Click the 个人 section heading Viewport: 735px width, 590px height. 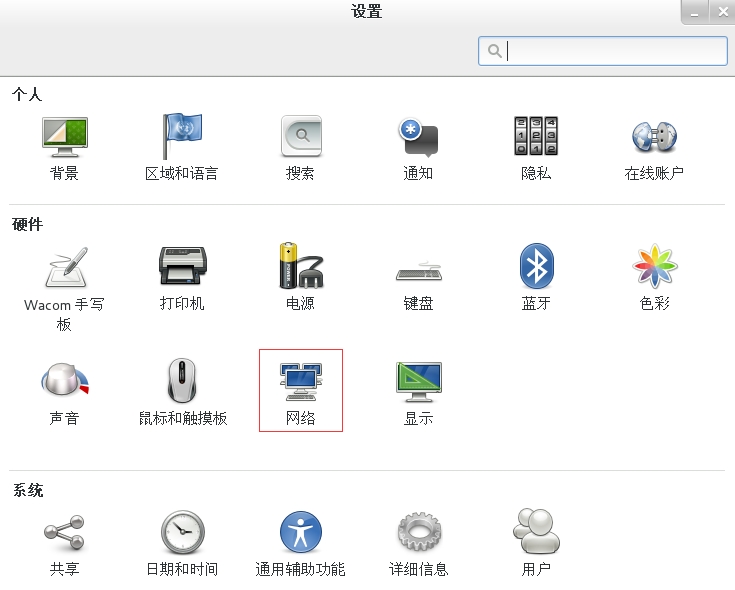click(27, 94)
